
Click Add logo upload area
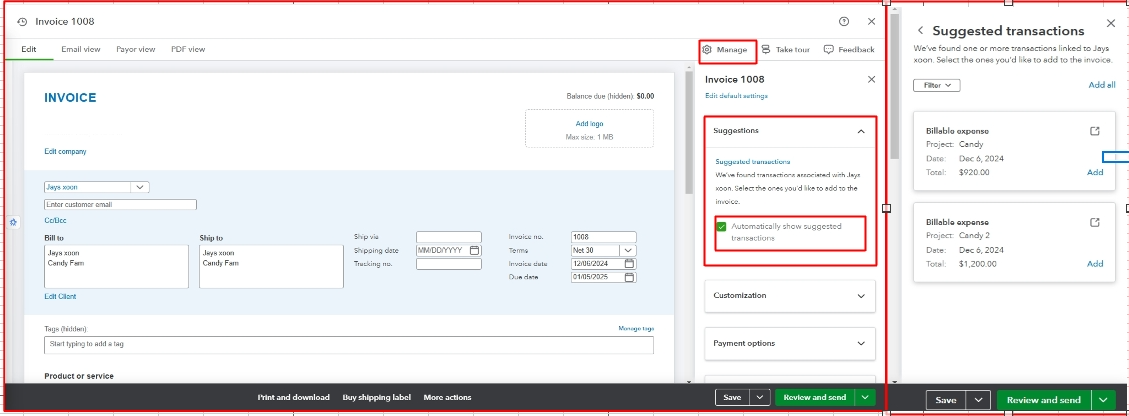point(590,129)
